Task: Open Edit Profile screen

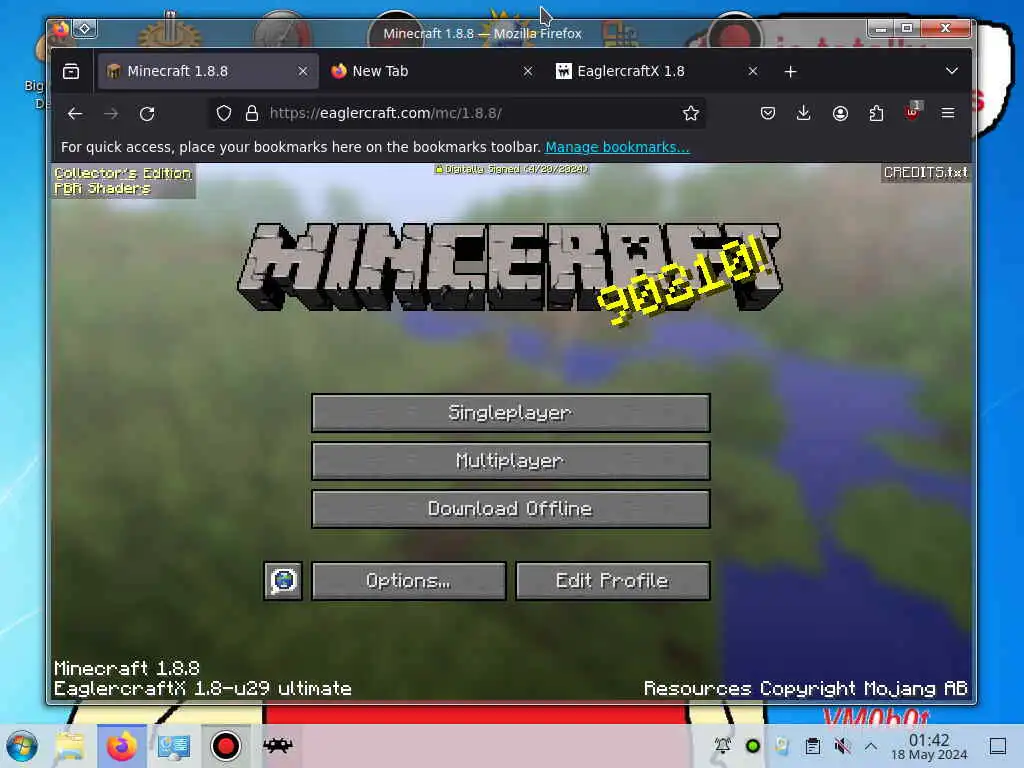Action: [613, 581]
